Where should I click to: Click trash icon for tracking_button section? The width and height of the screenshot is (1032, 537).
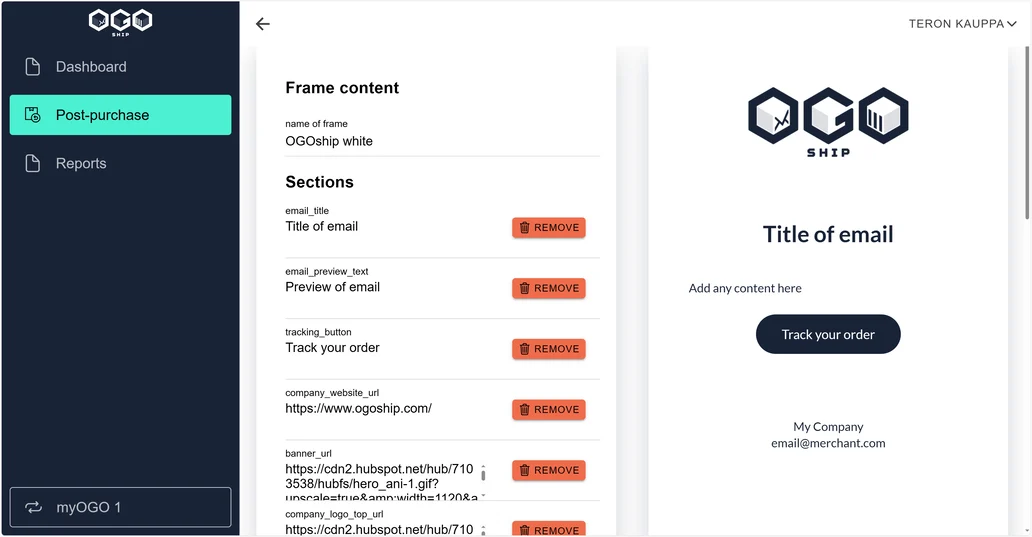coord(525,349)
